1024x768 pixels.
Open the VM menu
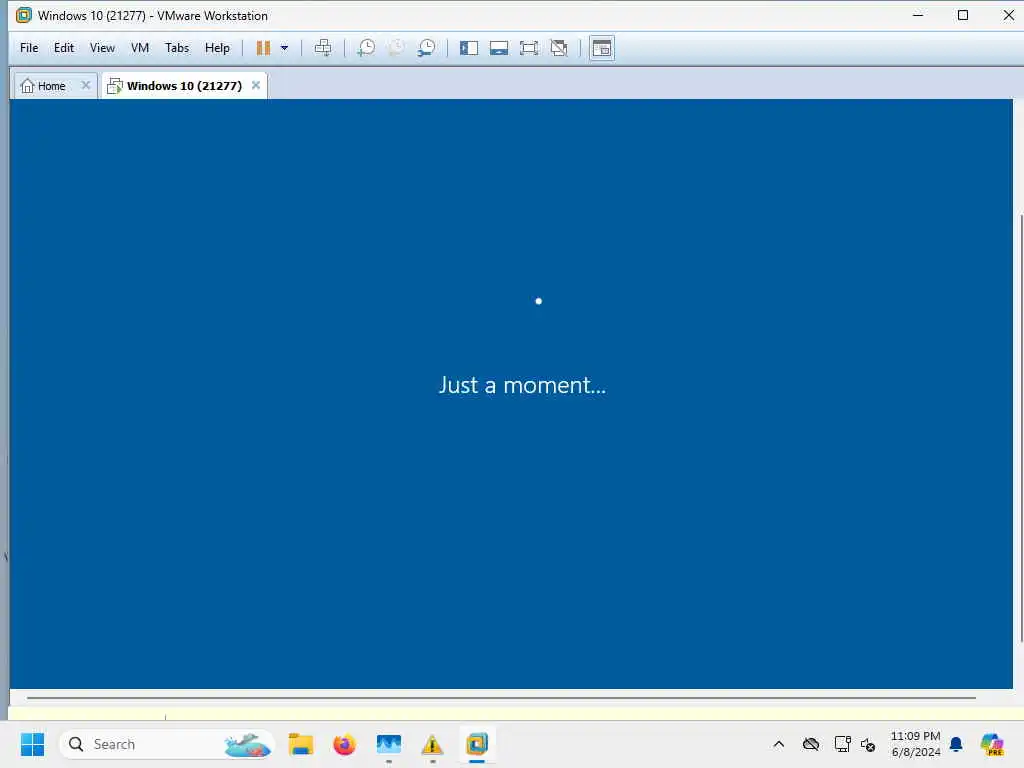pyautogui.click(x=139, y=48)
